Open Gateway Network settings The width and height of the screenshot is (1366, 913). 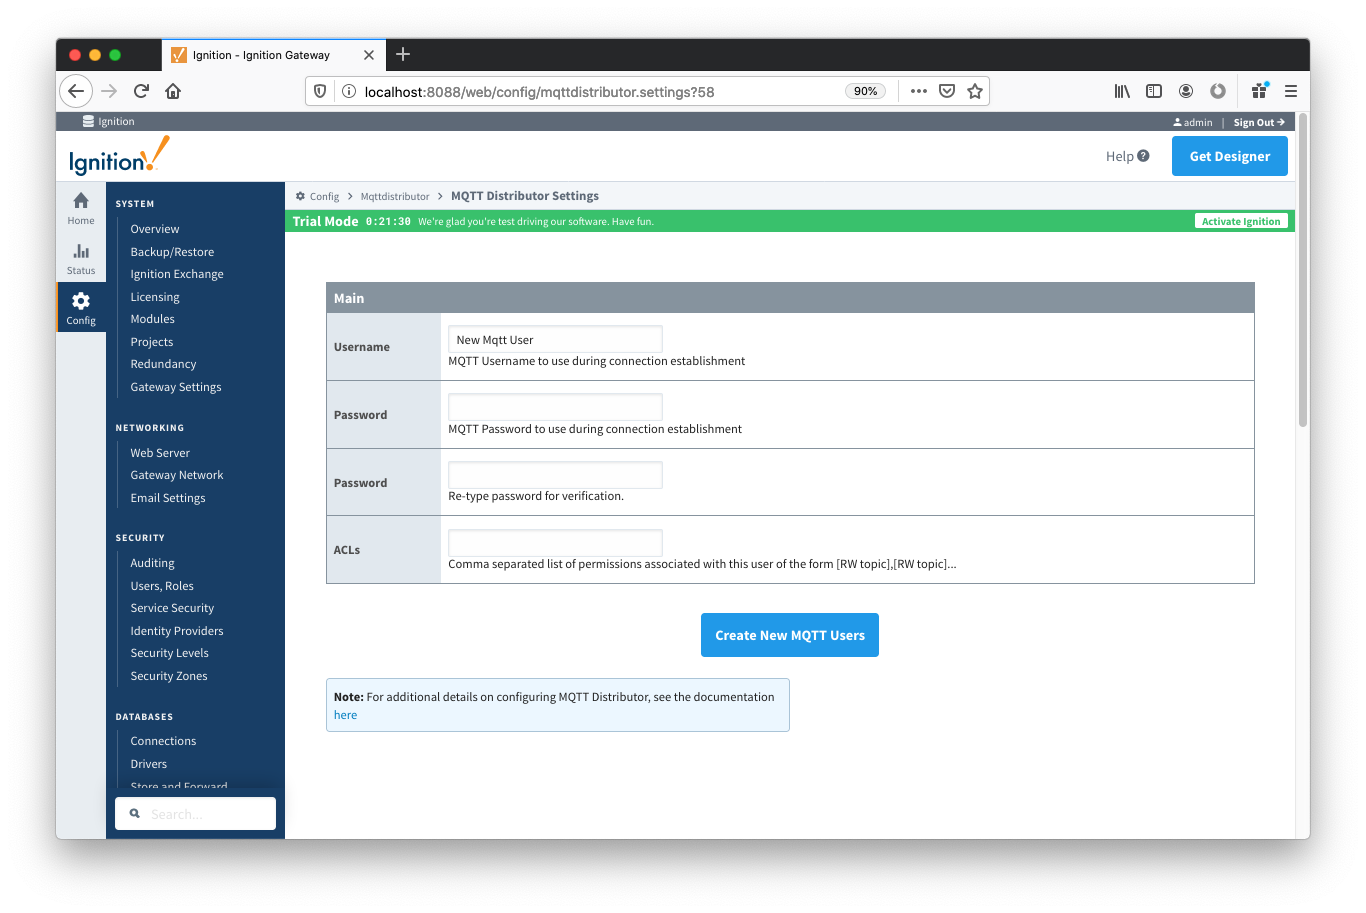pos(177,475)
